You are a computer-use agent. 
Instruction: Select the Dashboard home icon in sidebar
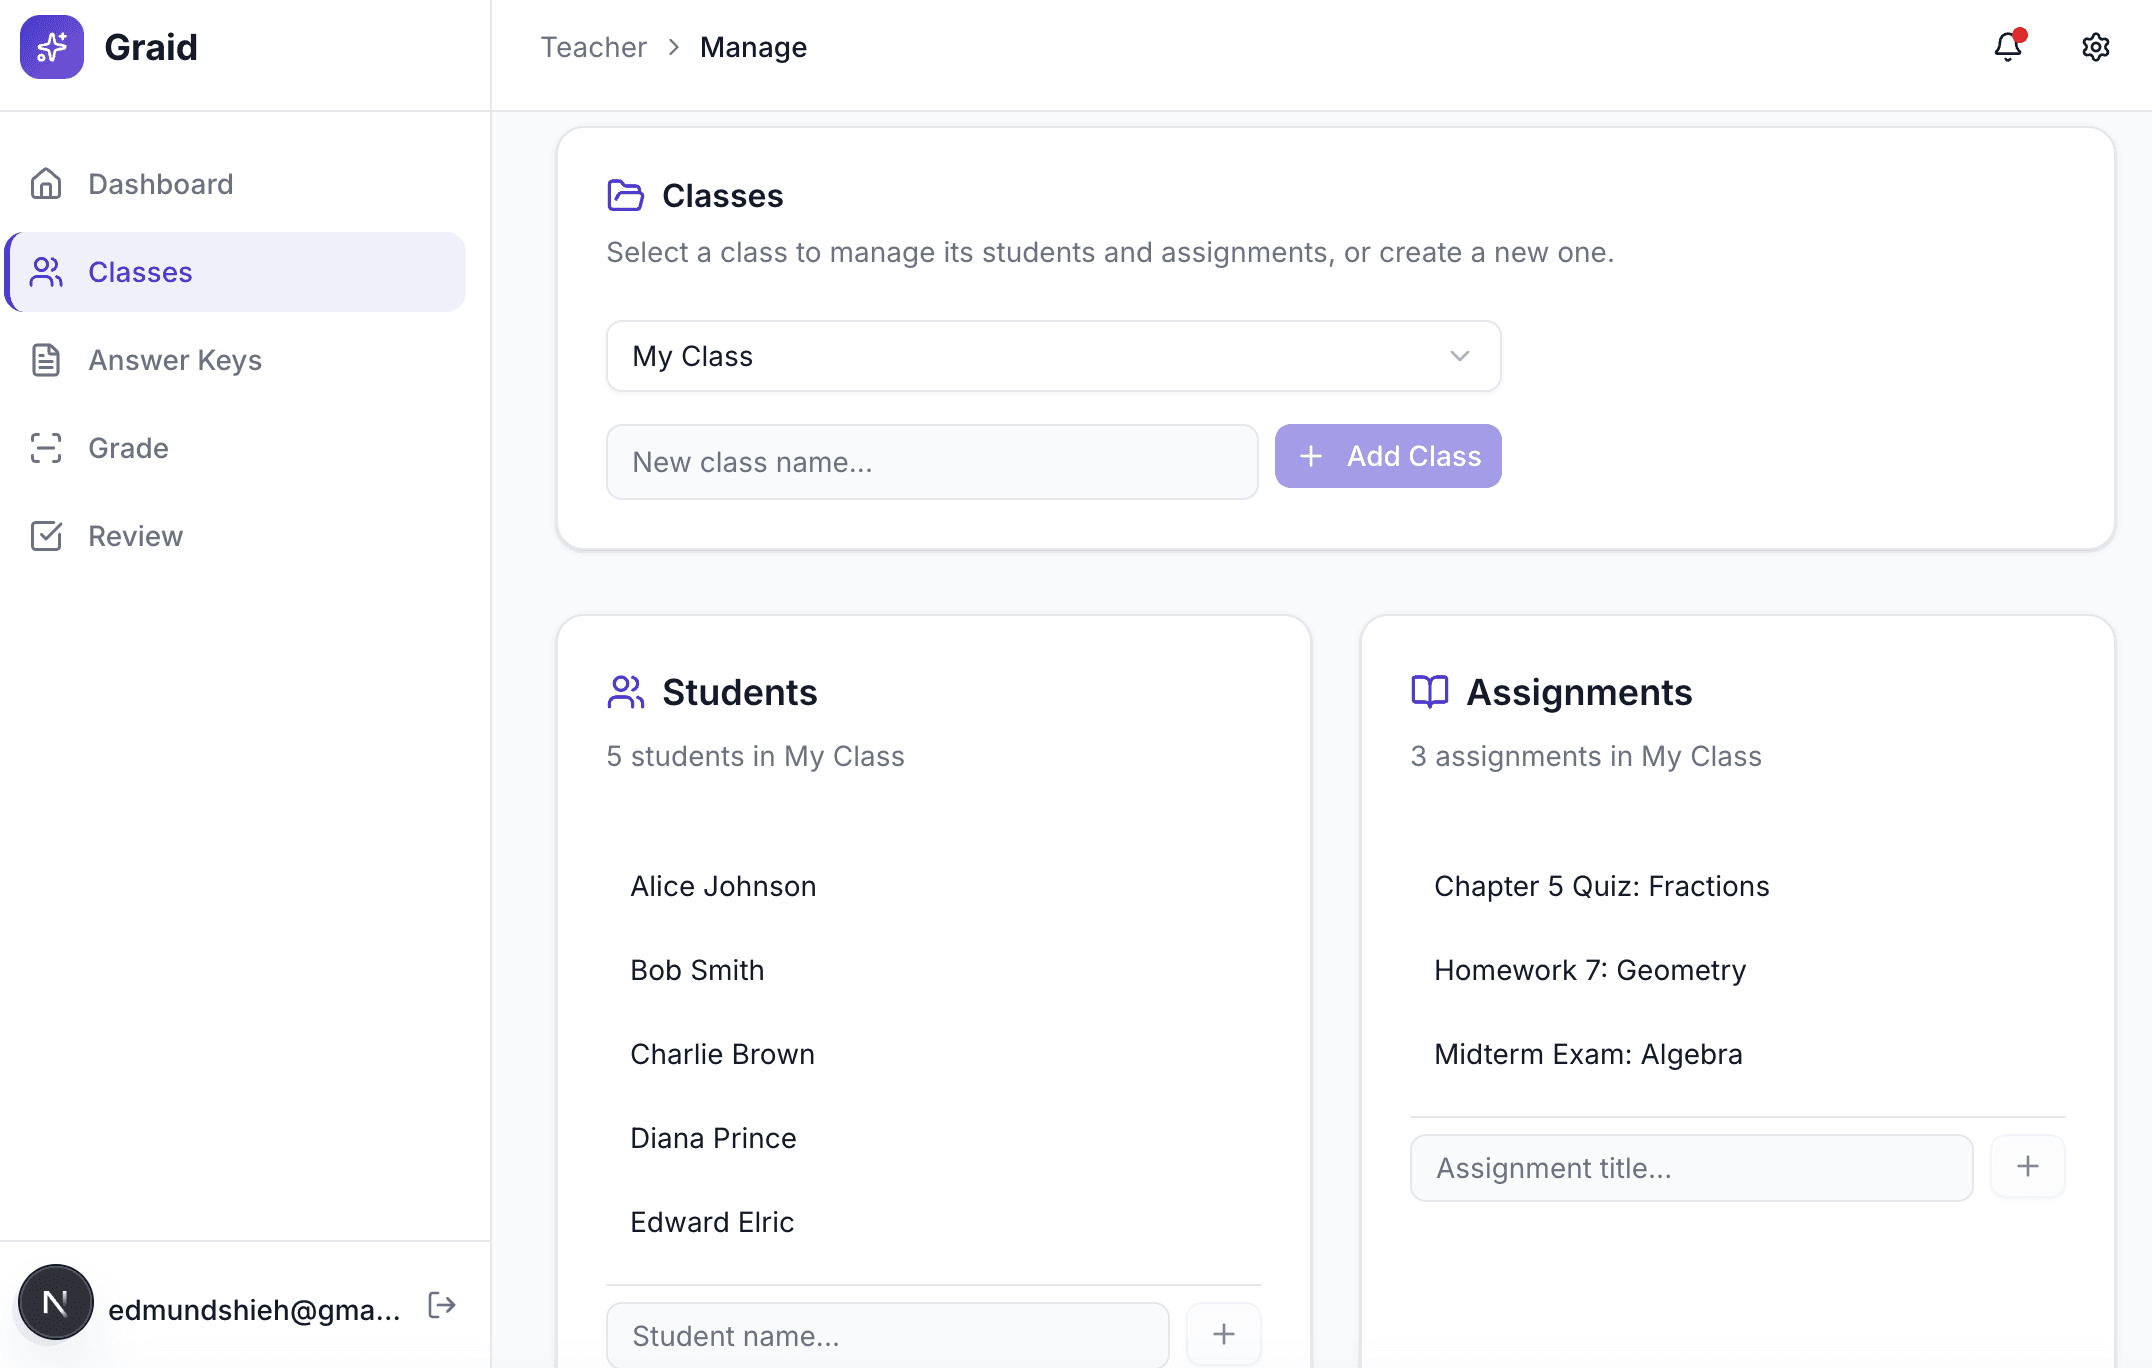coord(46,183)
